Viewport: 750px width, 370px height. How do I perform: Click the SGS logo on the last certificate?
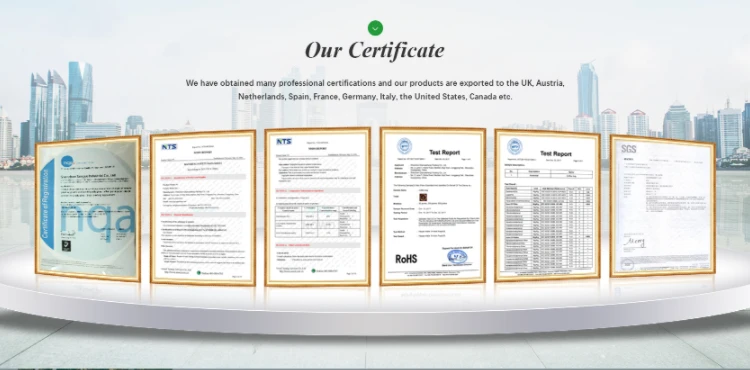tap(629, 149)
